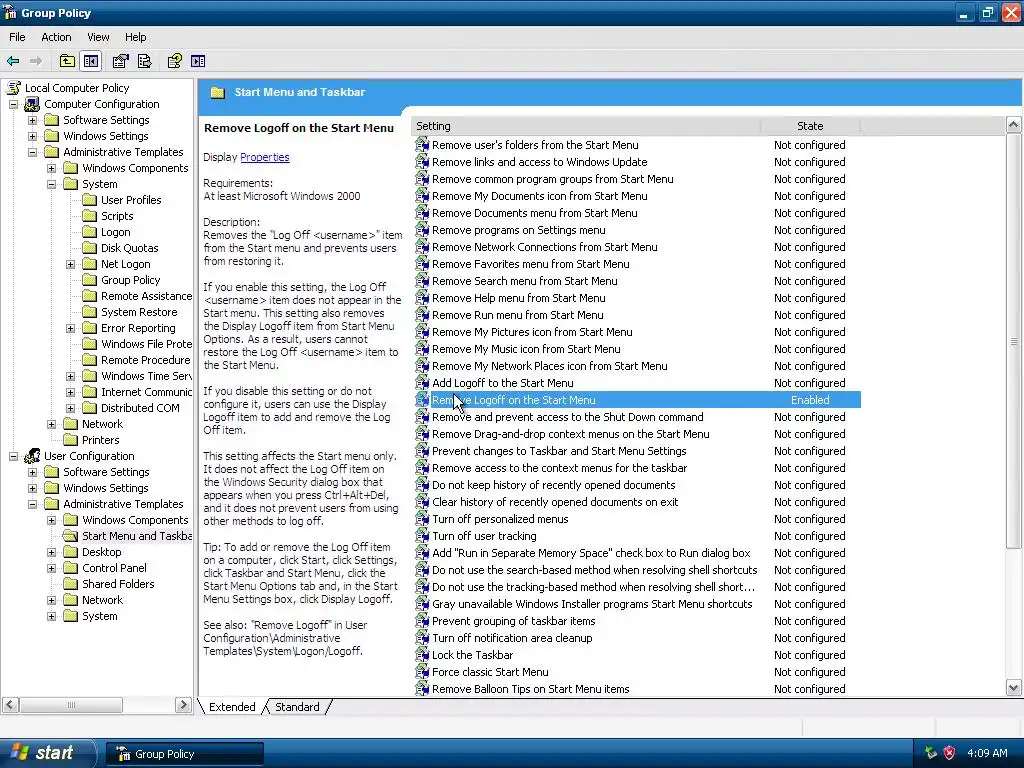
Task: Select 'Remove Balloon Tips on Start Menu items'
Action: click(530, 689)
